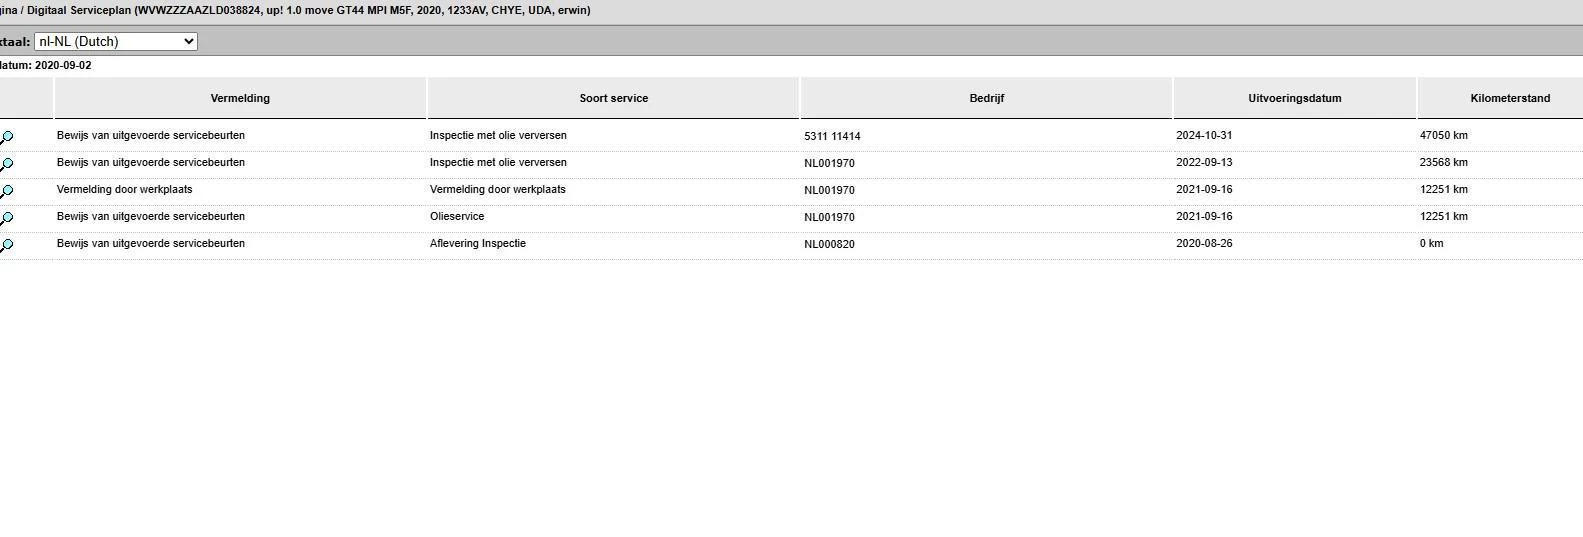Sort by Soort service column header

click(613, 98)
